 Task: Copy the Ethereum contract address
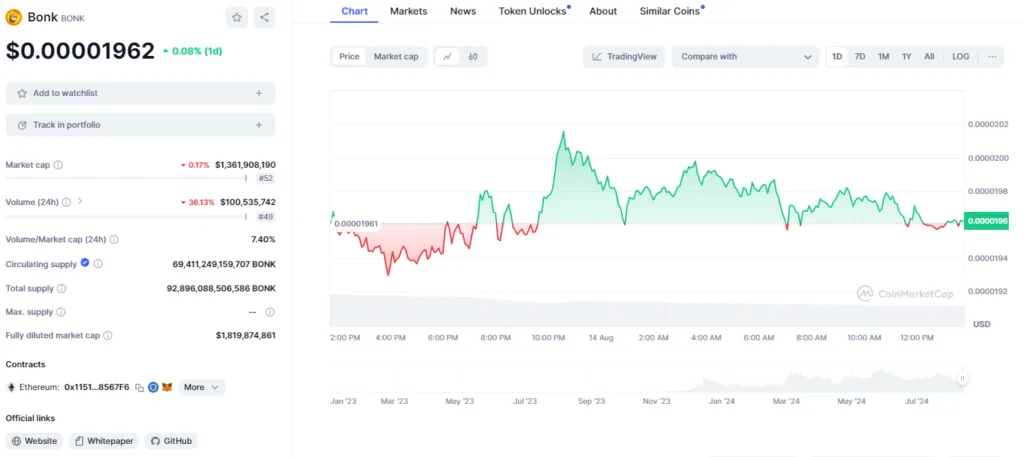[139, 387]
